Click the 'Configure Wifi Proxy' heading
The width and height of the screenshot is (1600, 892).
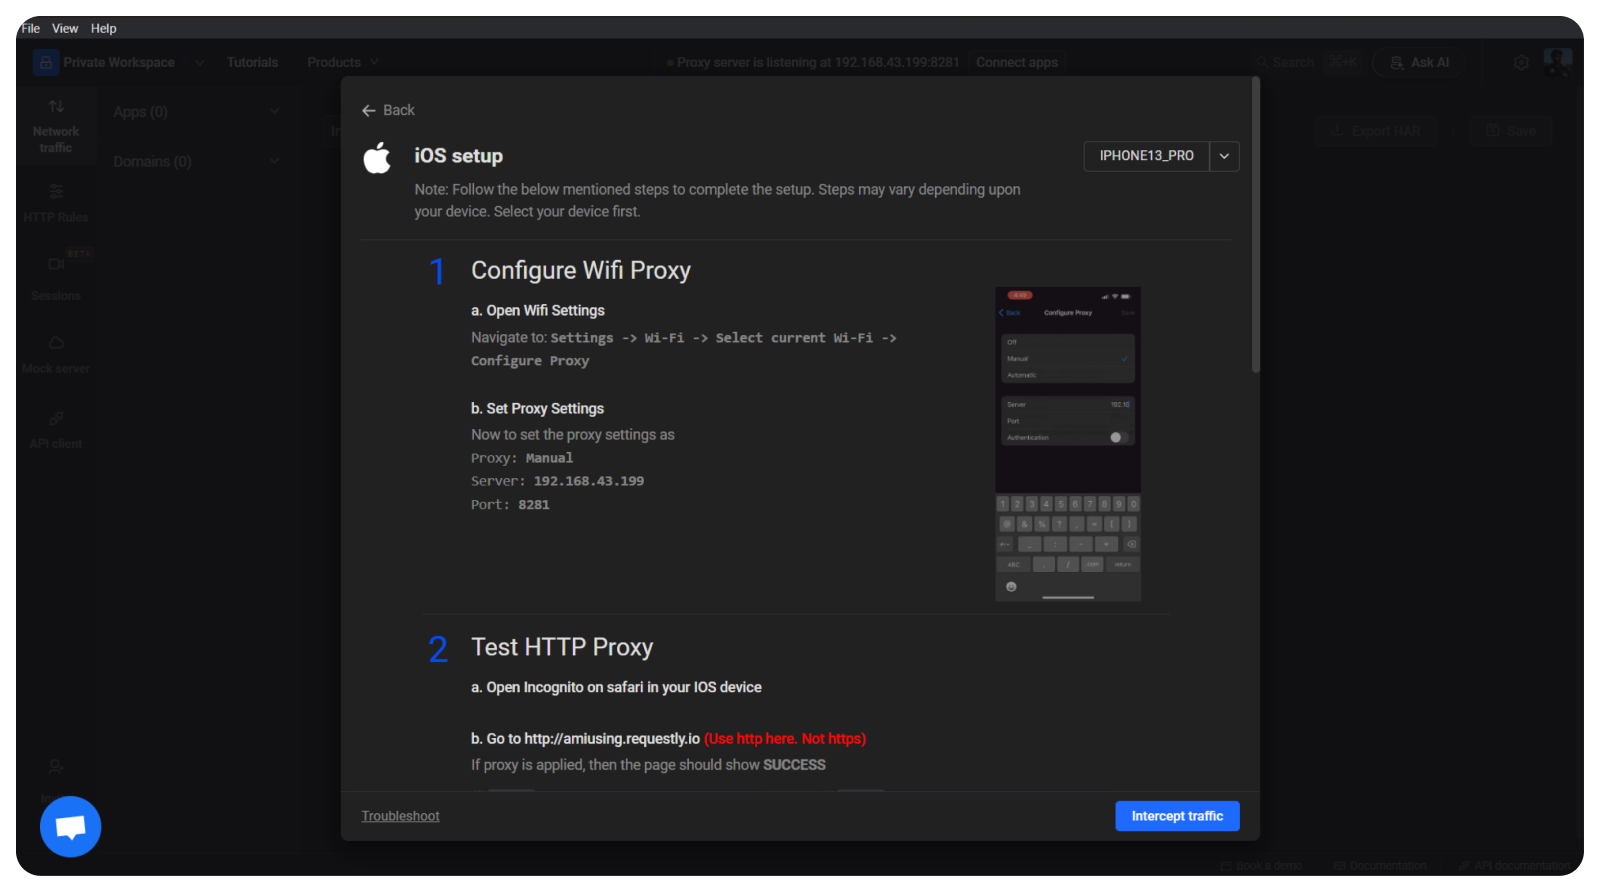click(581, 270)
